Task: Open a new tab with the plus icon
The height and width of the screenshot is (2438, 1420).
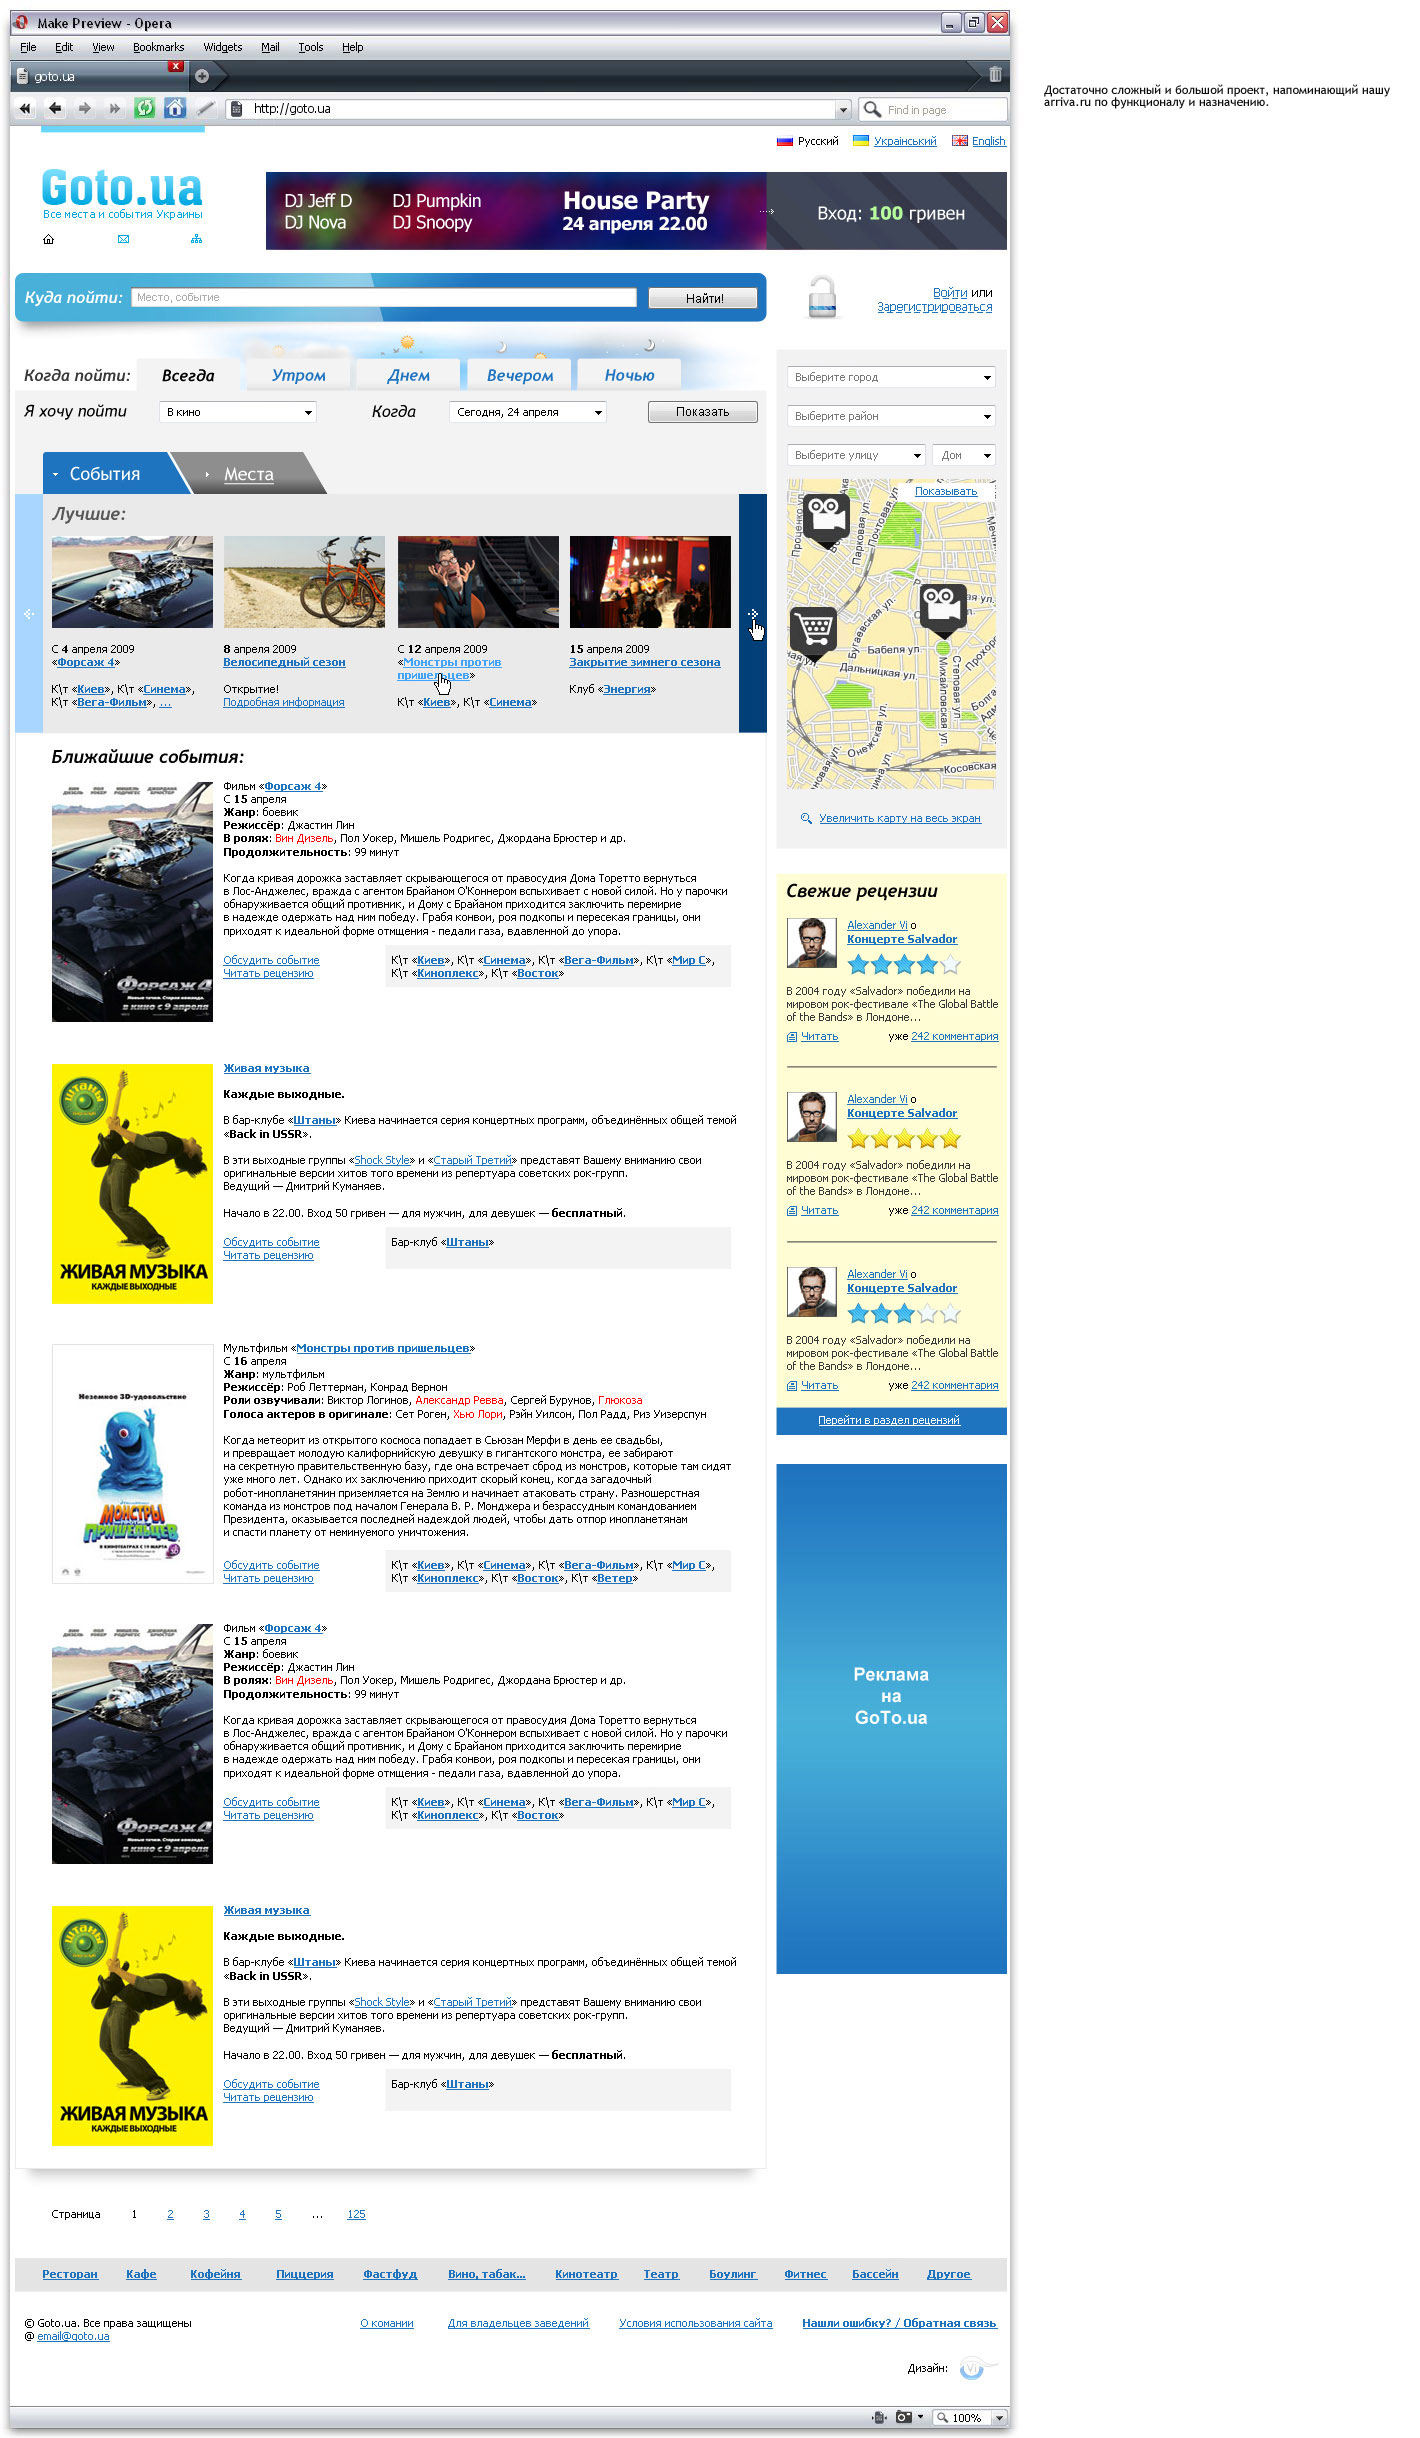Action: point(202,76)
